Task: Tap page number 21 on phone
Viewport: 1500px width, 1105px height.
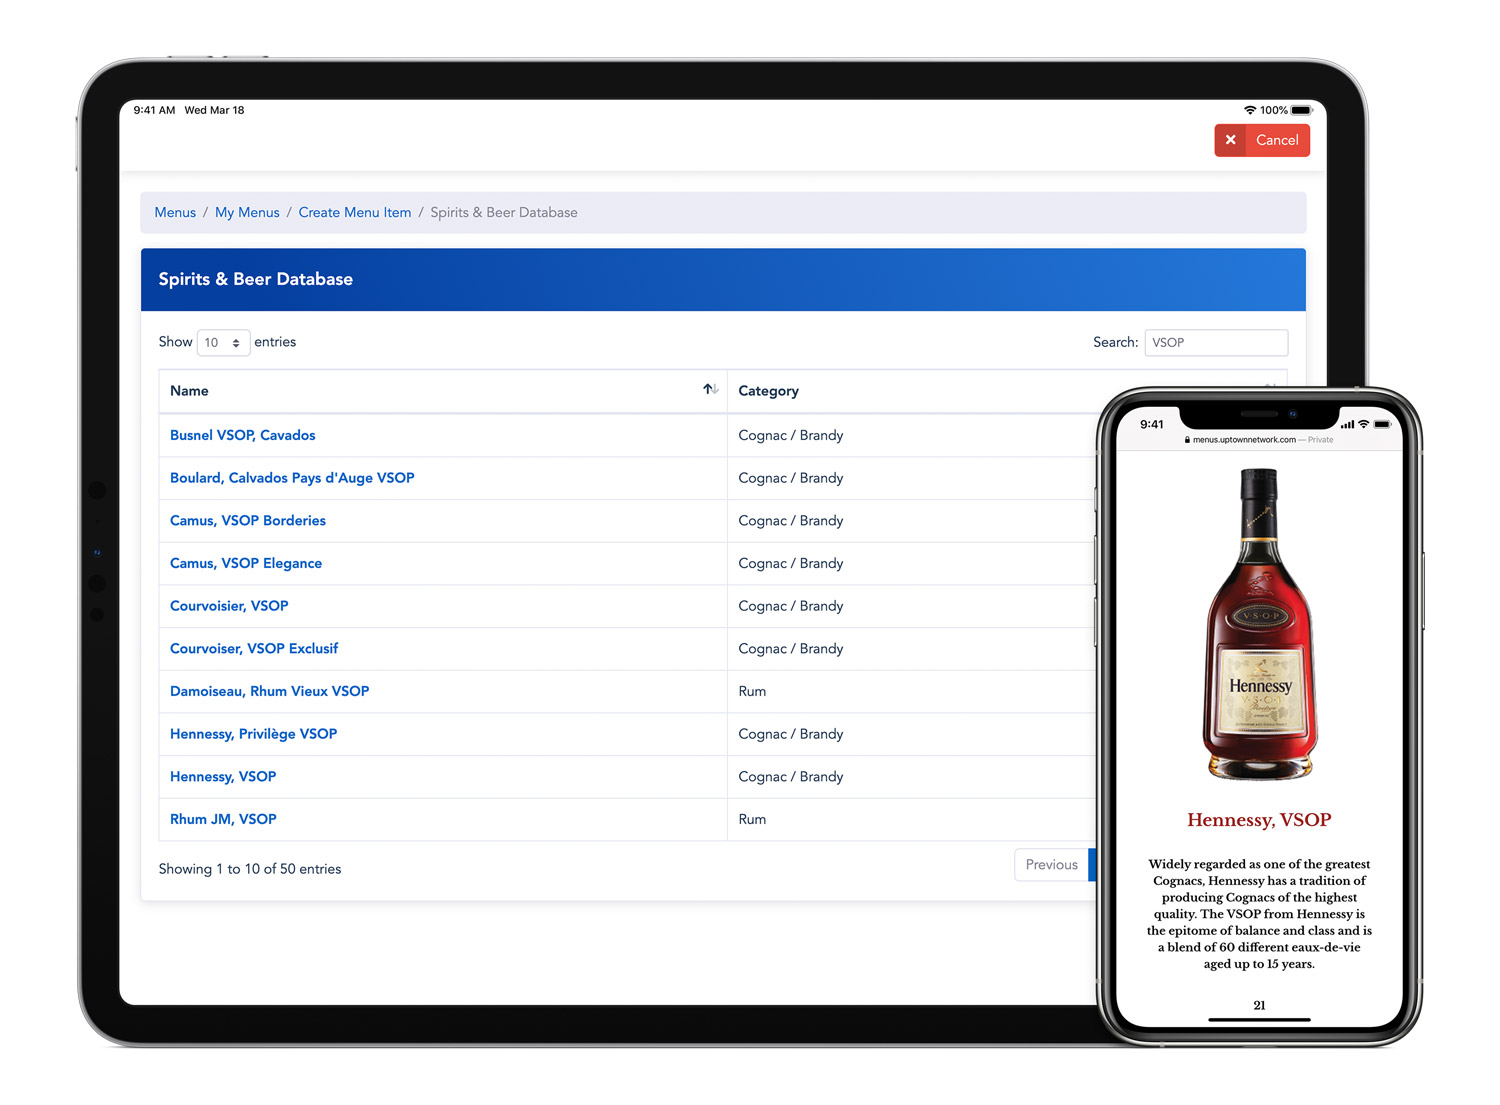Action: coord(1259,1005)
